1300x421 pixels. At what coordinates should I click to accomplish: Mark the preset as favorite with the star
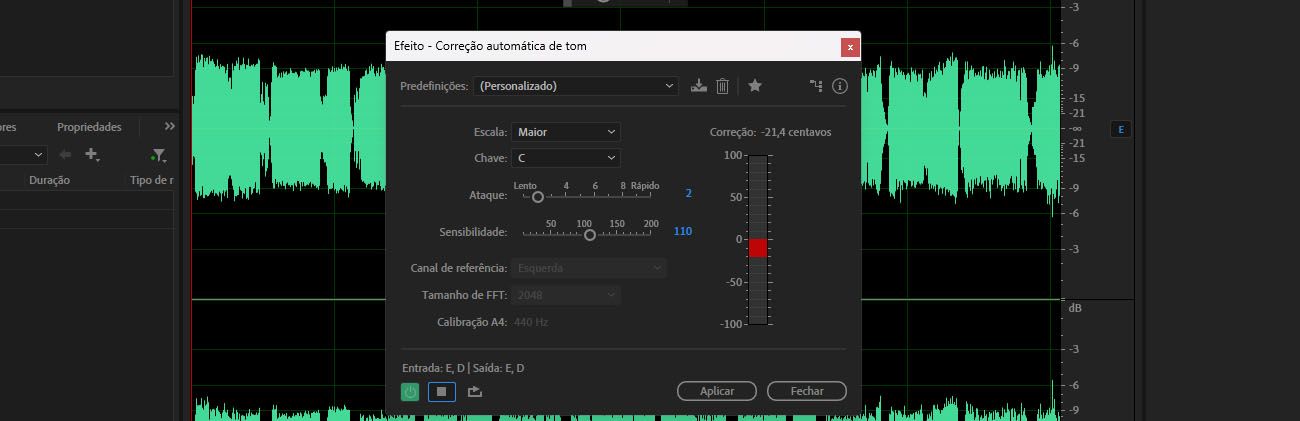pyautogui.click(x=755, y=86)
